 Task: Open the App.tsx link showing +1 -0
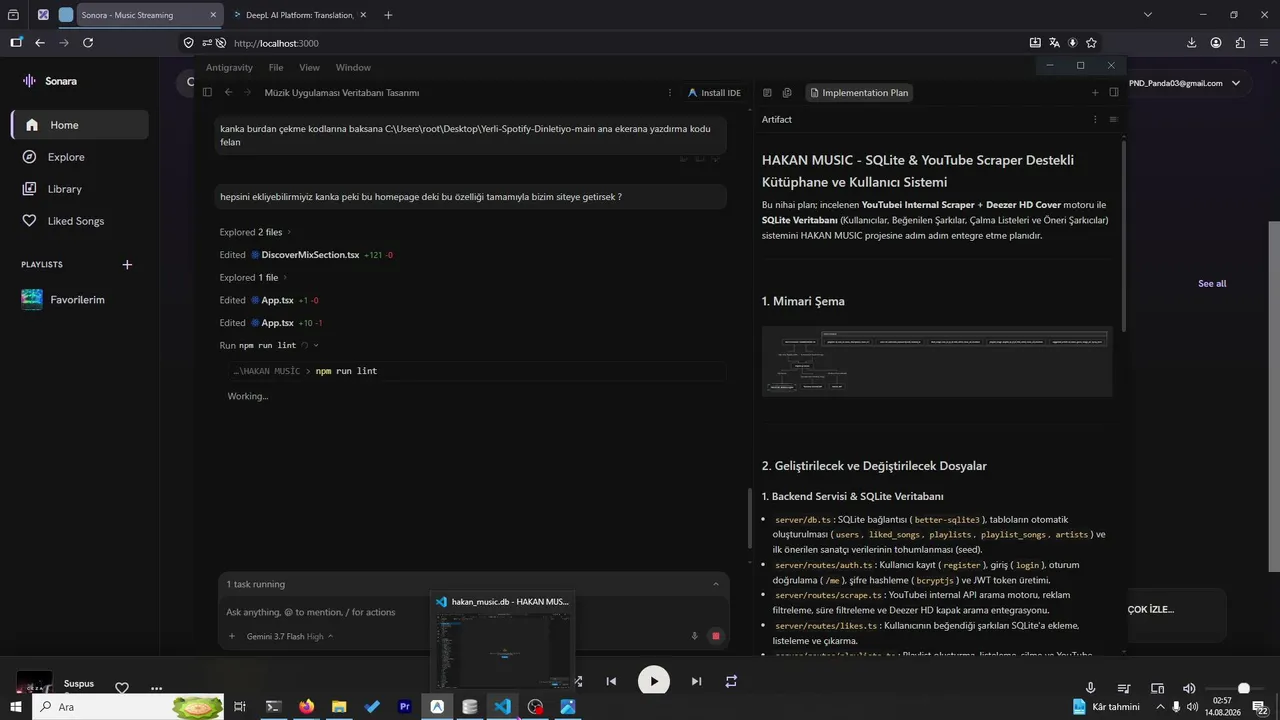point(277,300)
